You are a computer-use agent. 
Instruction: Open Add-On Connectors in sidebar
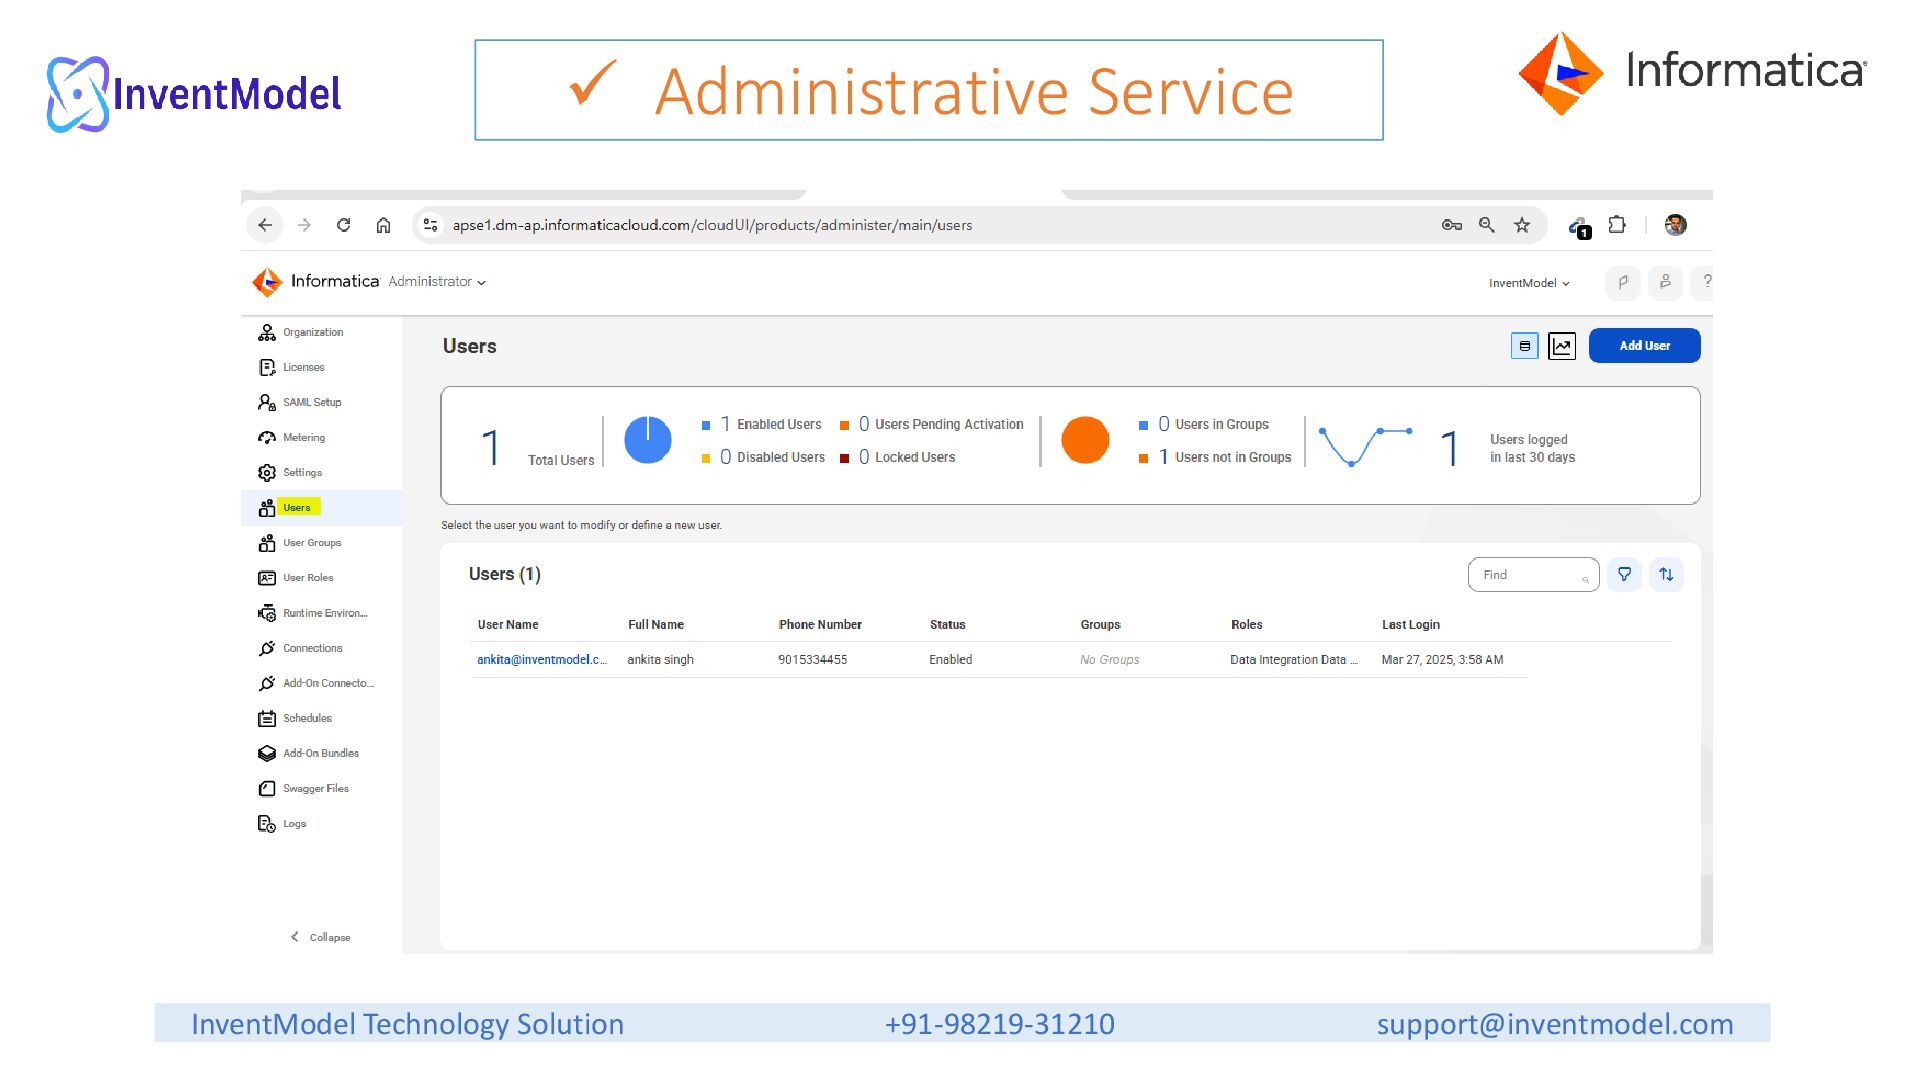click(321, 683)
